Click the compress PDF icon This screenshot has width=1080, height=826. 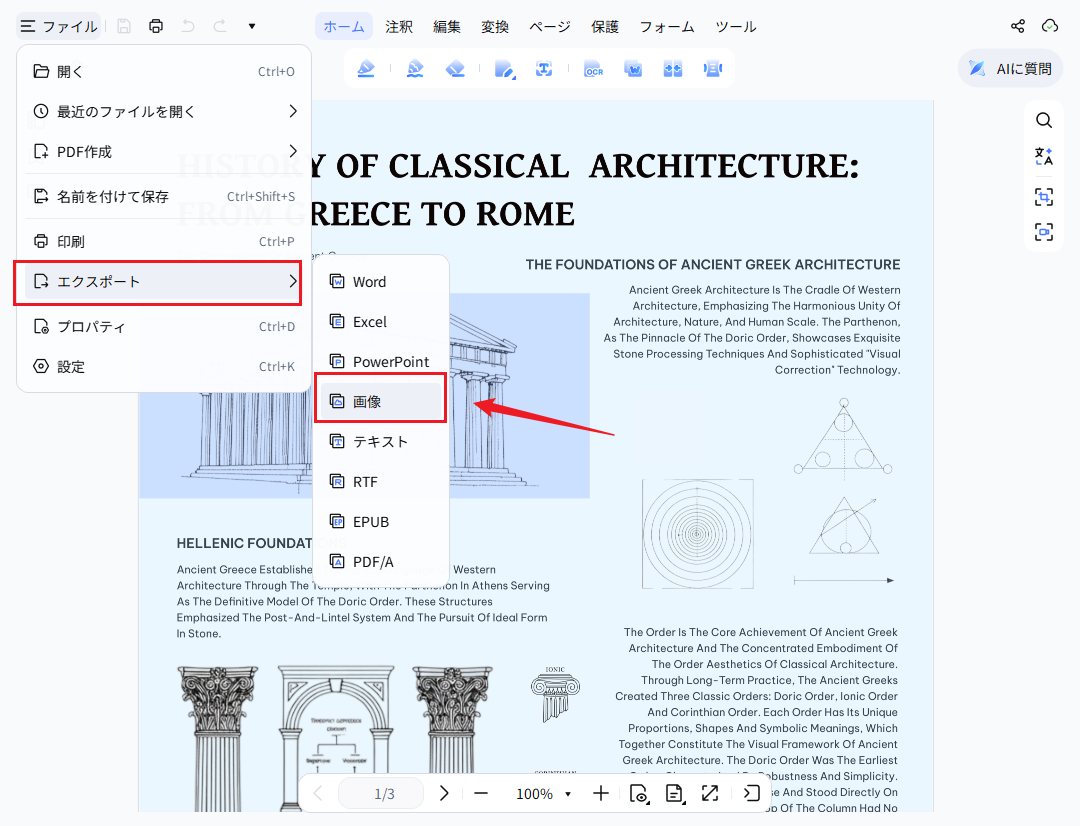(x=713, y=69)
